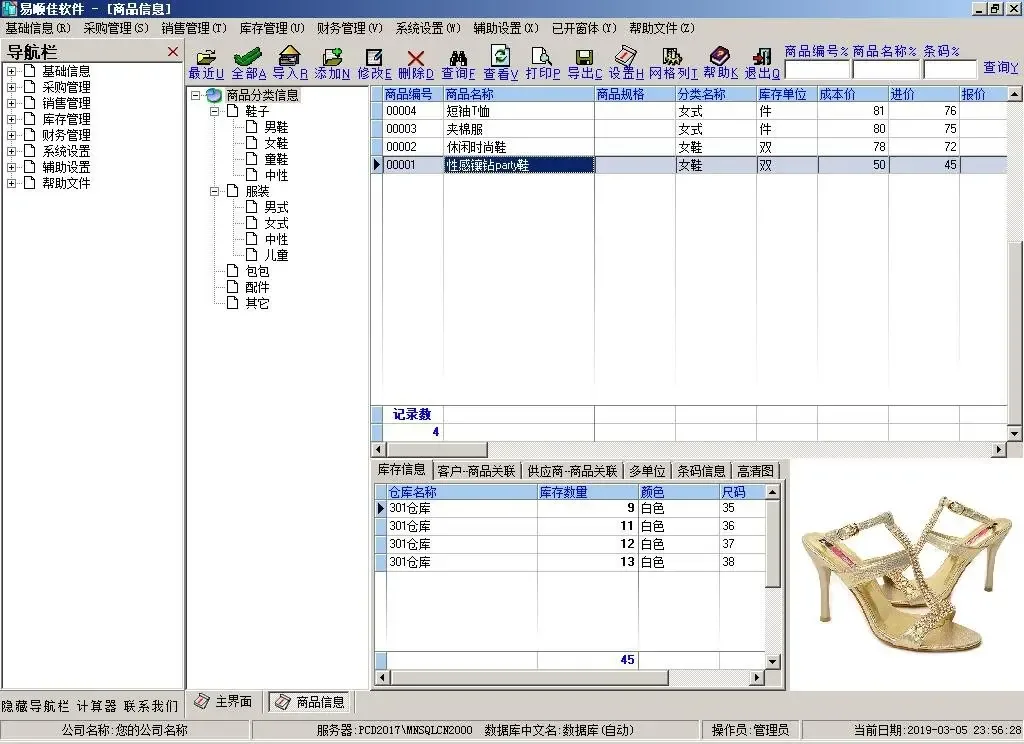Click the 查询F binoculars search icon
This screenshot has width=1024, height=744.
[x=458, y=57]
